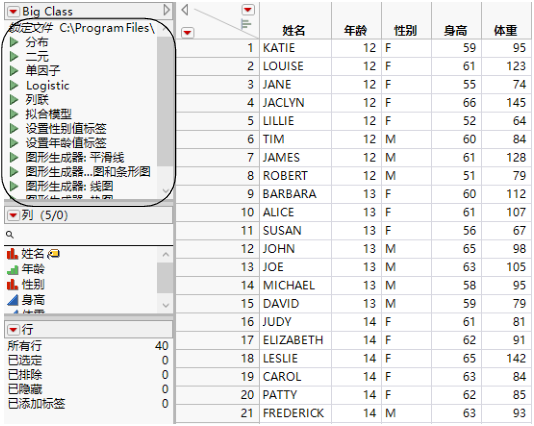534x426 pixels.
Task: Click the SUSAN name cell
Action: click(295, 231)
